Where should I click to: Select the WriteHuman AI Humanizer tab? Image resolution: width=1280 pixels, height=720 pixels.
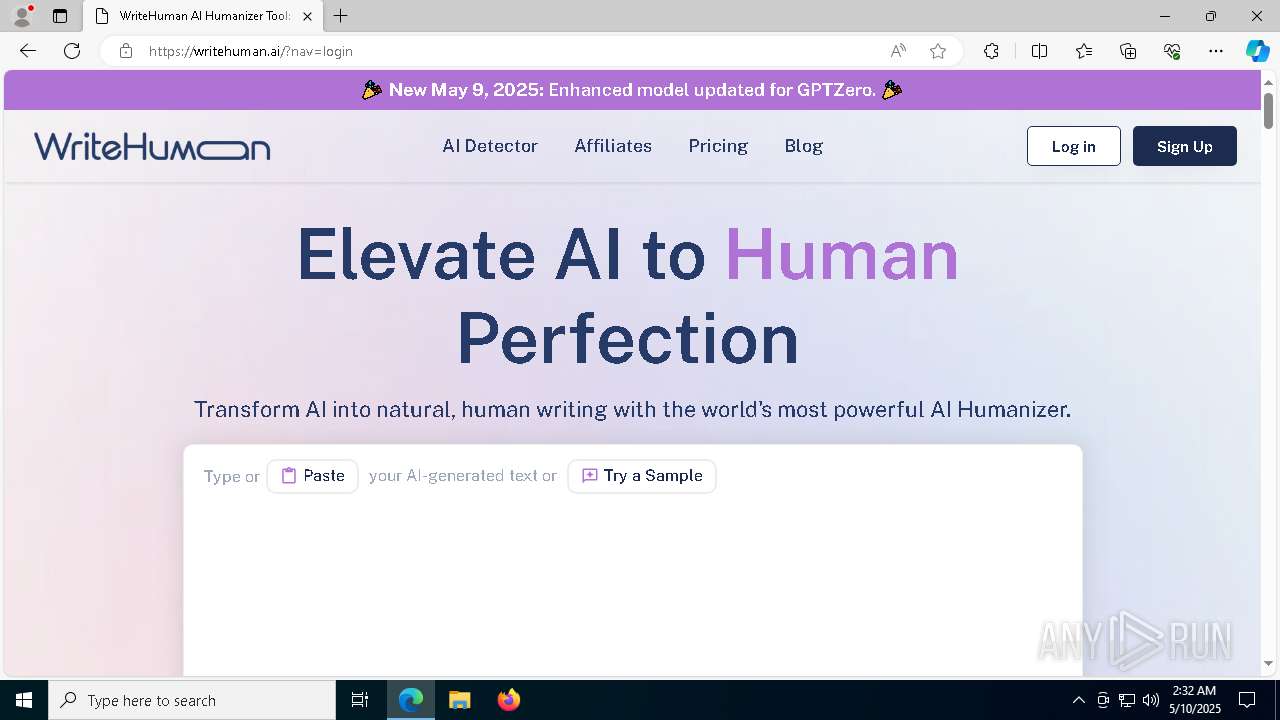click(203, 16)
